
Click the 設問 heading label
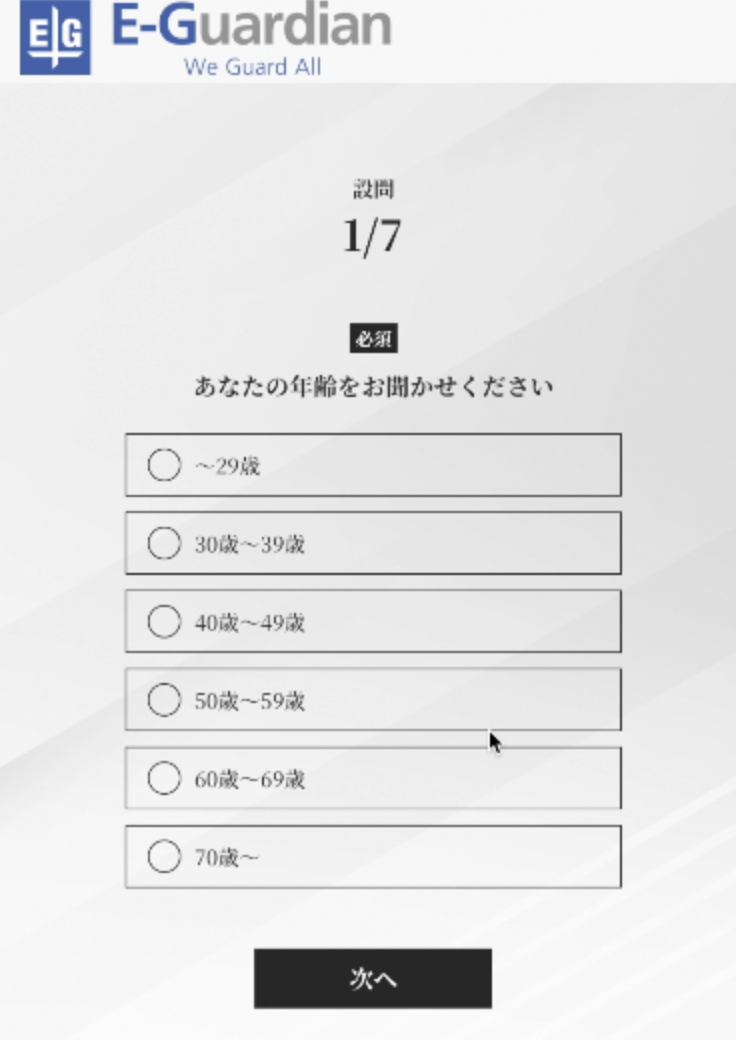pos(373,189)
